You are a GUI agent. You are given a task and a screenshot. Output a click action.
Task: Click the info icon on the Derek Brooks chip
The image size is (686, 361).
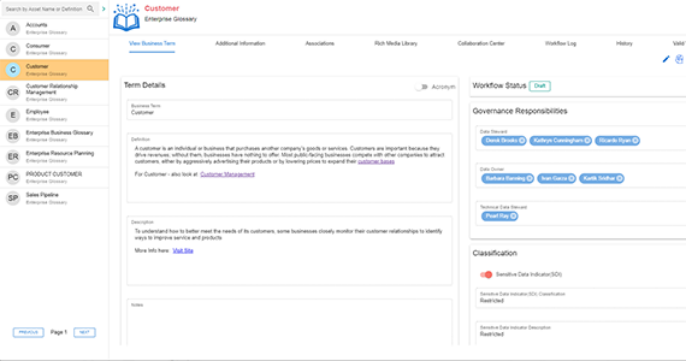(522, 140)
